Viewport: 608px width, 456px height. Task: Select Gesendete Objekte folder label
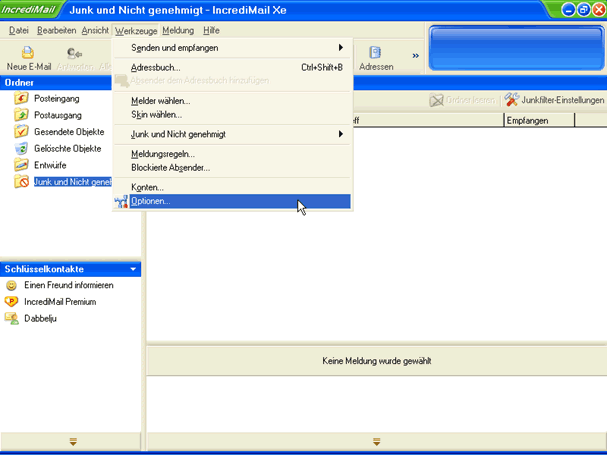pos(69,132)
